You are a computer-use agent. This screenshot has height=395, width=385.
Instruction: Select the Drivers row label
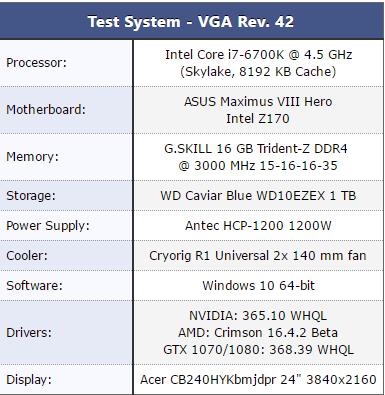pos(29,333)
